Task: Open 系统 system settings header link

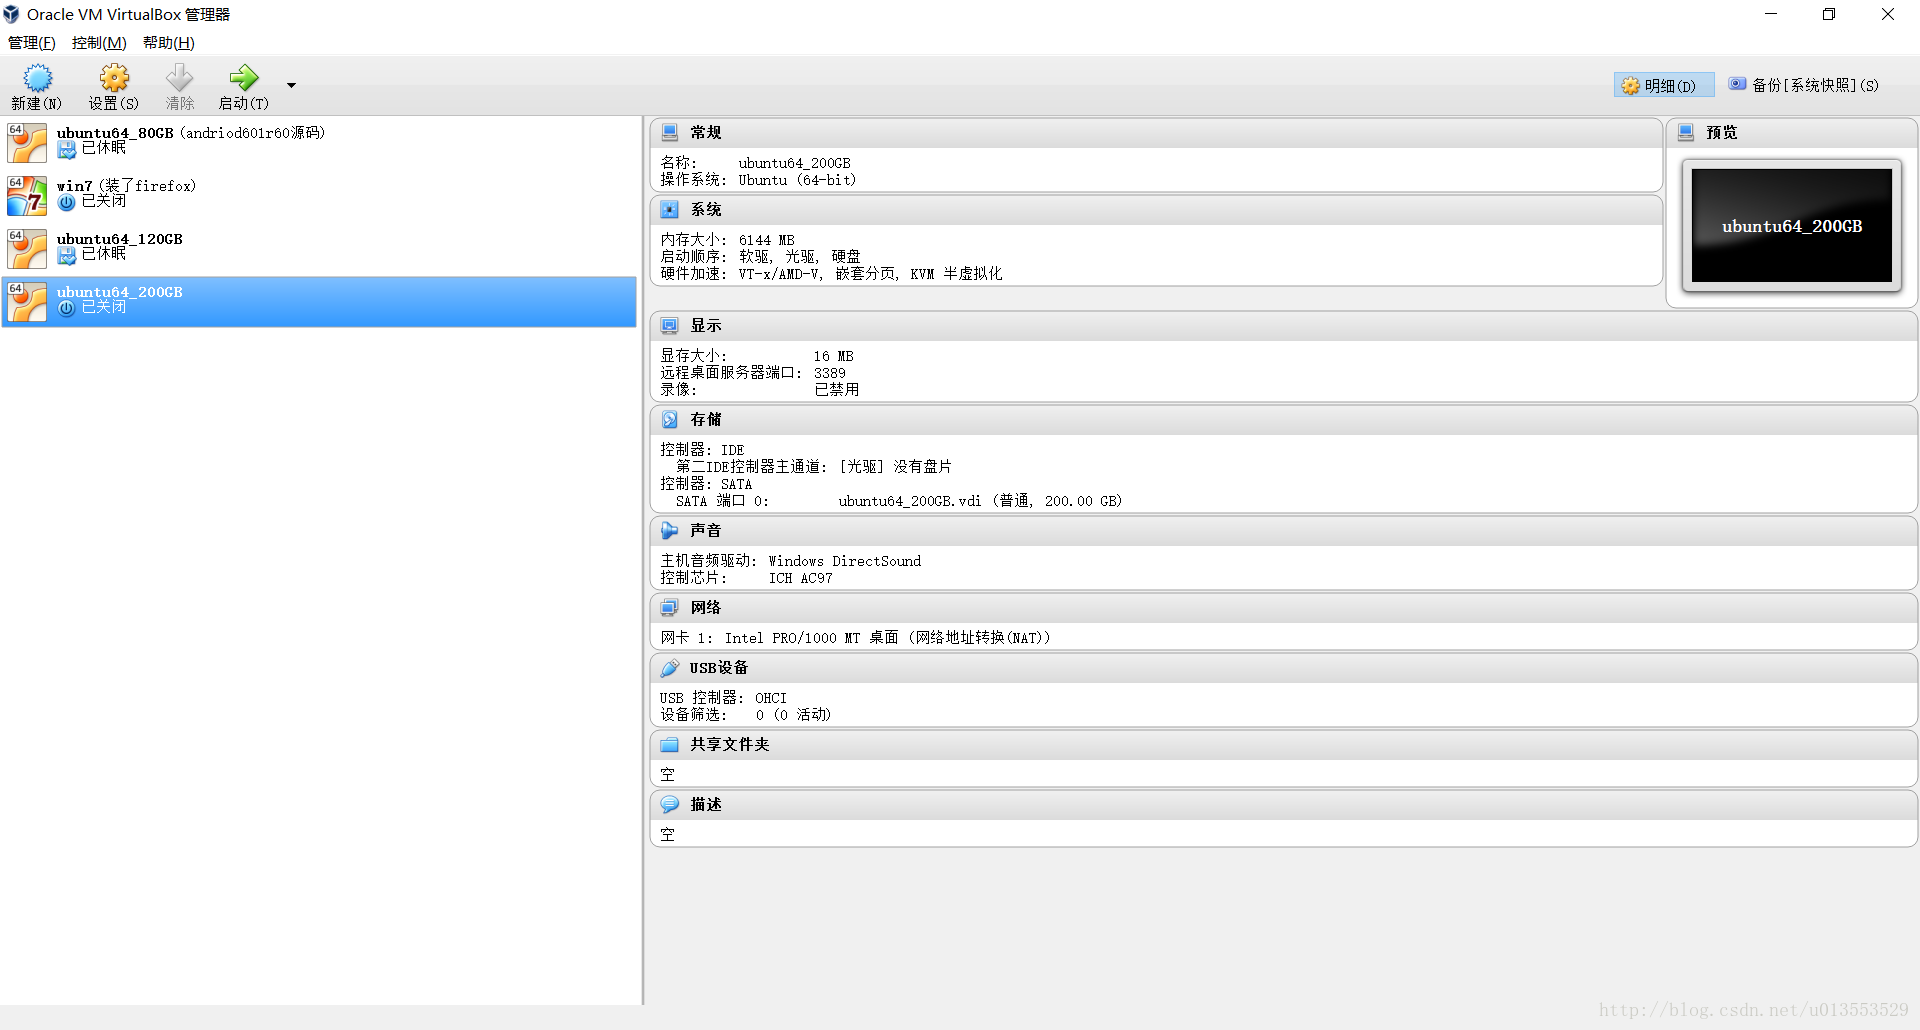Action: tap(705, 210)
